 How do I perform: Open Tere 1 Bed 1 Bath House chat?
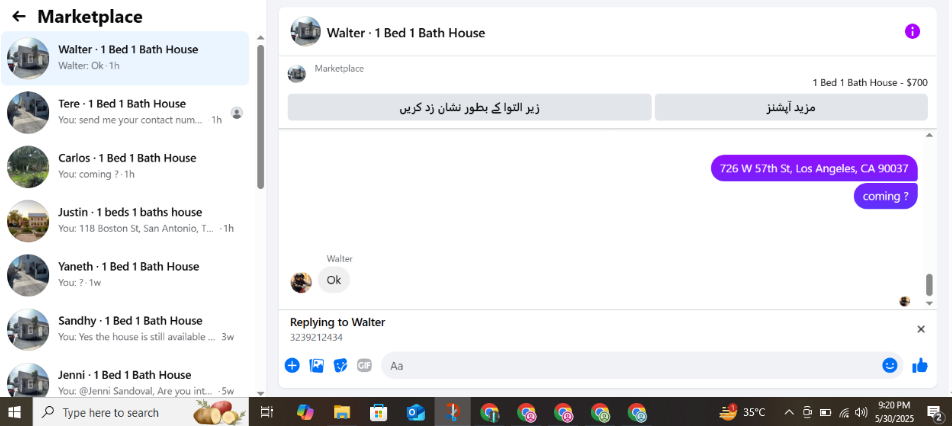125,112
